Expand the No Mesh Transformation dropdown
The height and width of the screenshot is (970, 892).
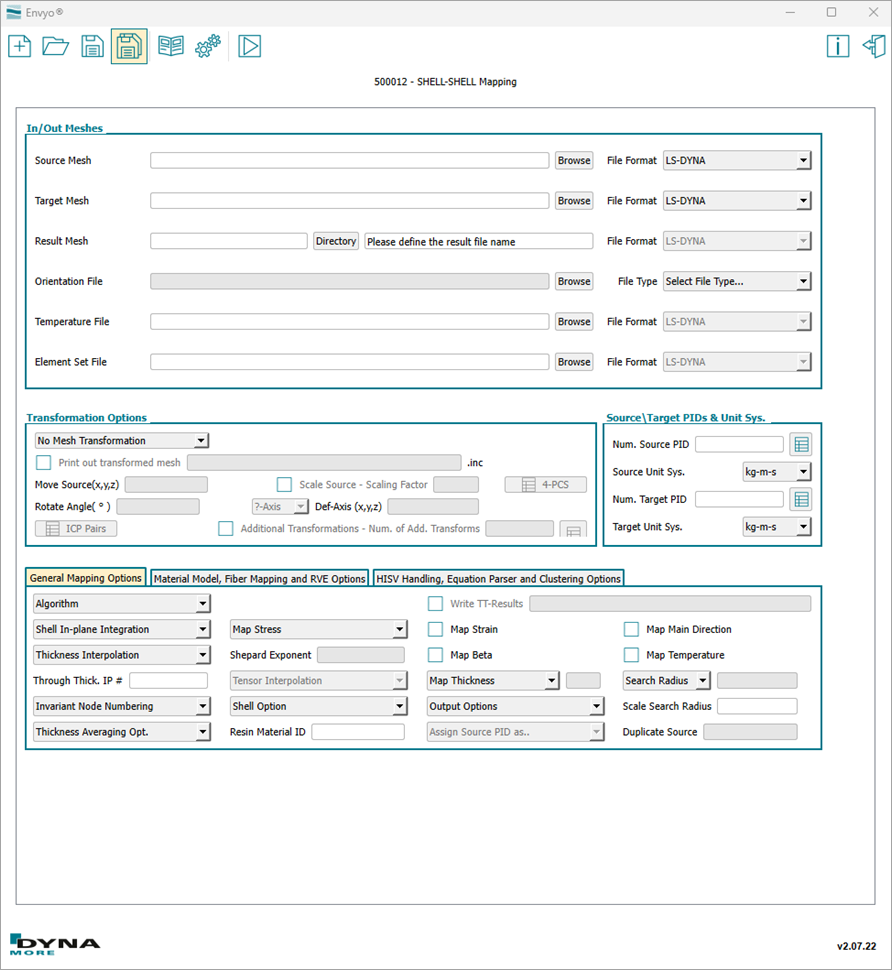121,441
